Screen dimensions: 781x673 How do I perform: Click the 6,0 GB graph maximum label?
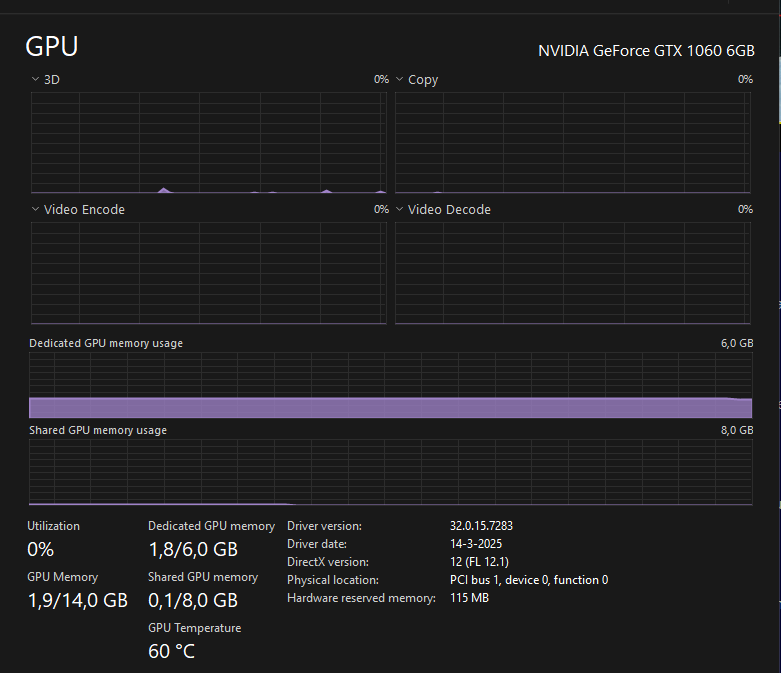737,343
